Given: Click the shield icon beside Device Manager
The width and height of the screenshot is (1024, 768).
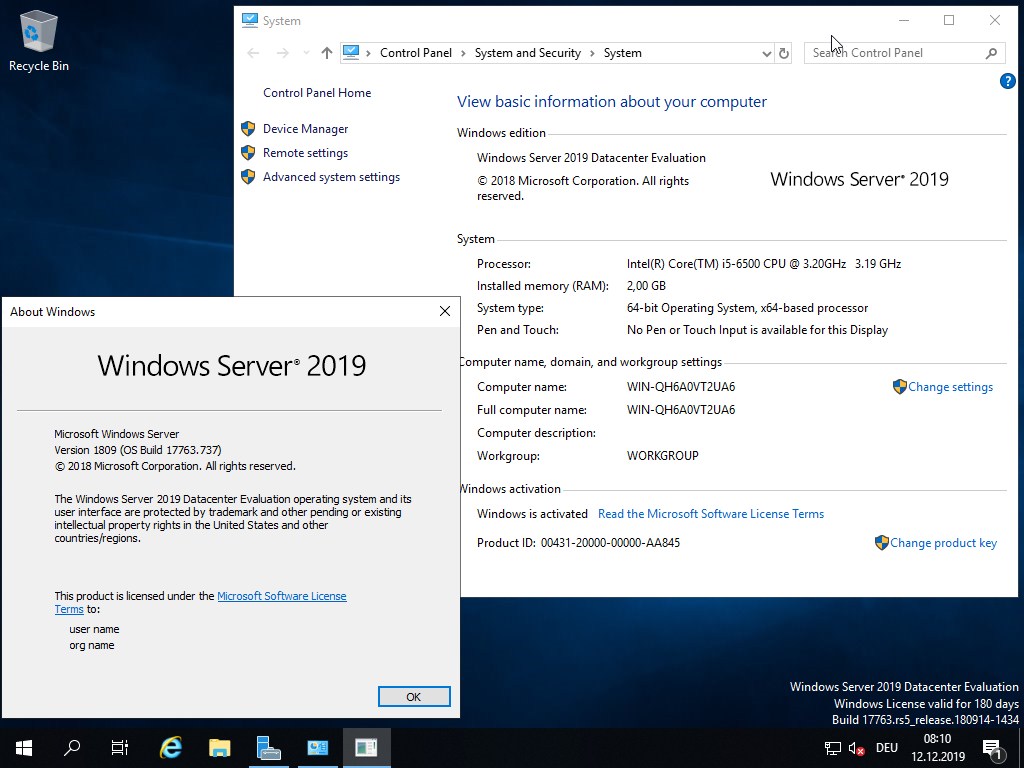Looking at the screenshot, I should tap(248, 129).
